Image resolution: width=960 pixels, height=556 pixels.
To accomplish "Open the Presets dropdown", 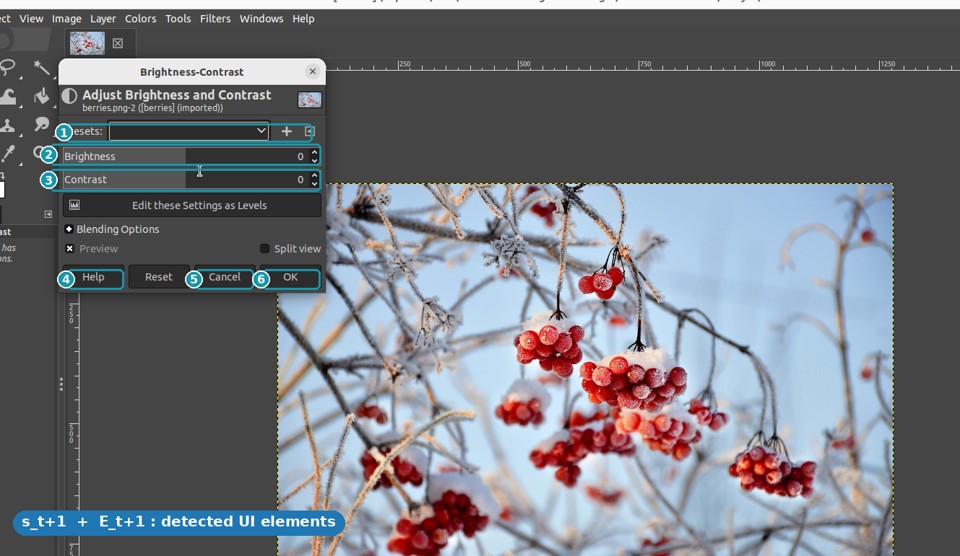I will [x=189, y=131].
